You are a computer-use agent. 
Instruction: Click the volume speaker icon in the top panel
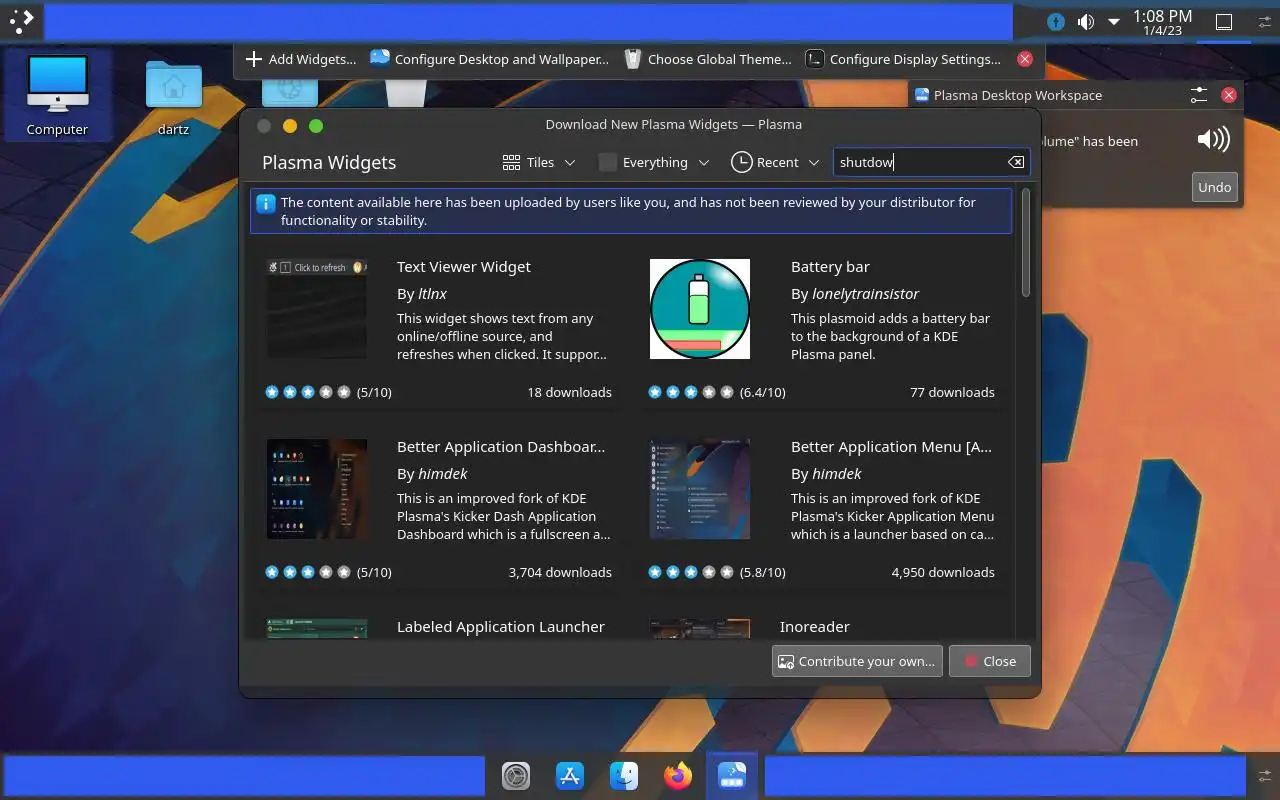[1086, 22]
